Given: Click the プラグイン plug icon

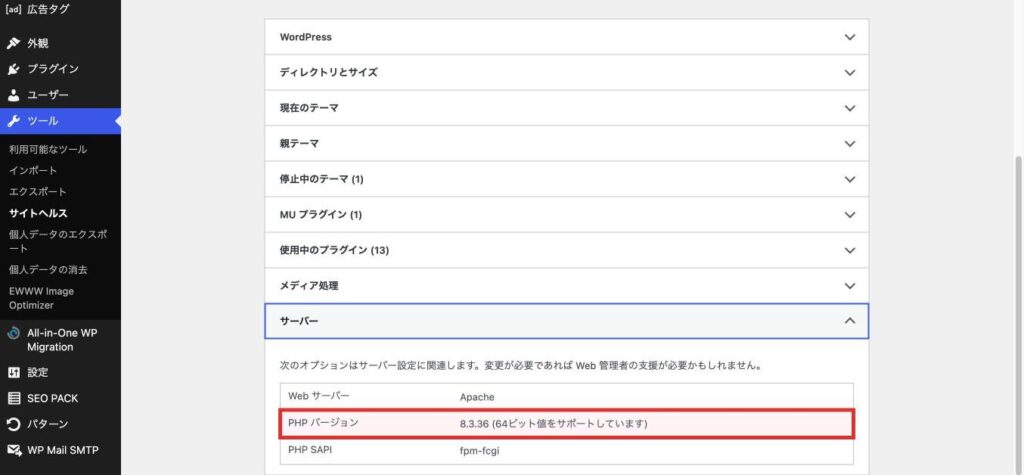Looking at the screenshot, I should coord(14,69).
